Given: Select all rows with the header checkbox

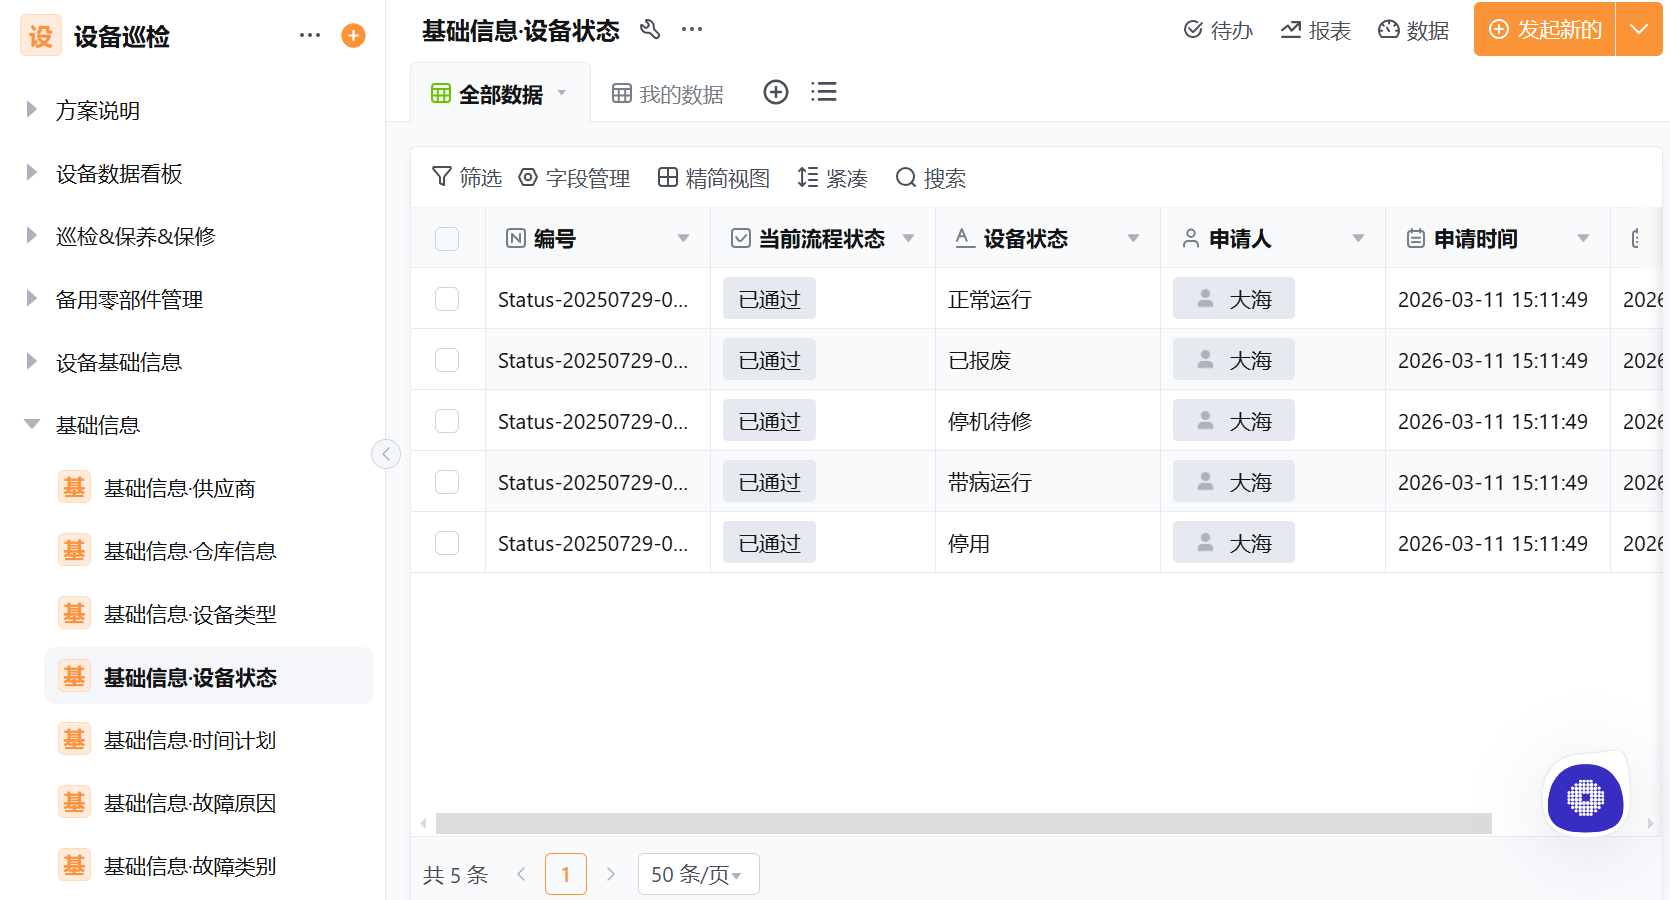Looking at the screenshot, I should click(447, 238).
